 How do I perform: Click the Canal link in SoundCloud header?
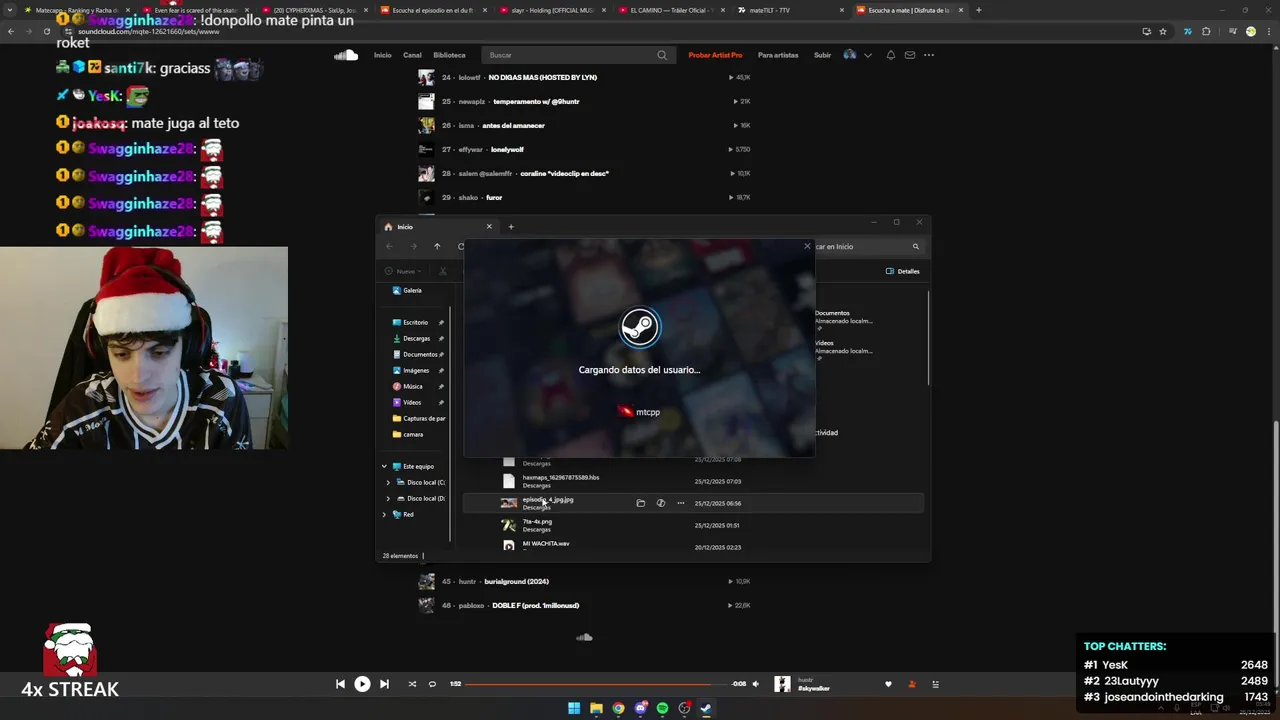coord(412,55)
